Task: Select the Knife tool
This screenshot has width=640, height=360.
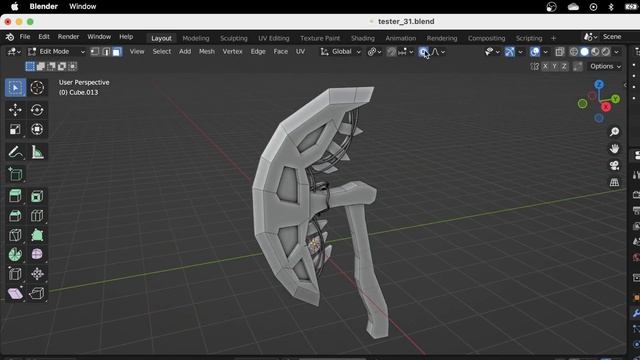Action: click(16, 235)
